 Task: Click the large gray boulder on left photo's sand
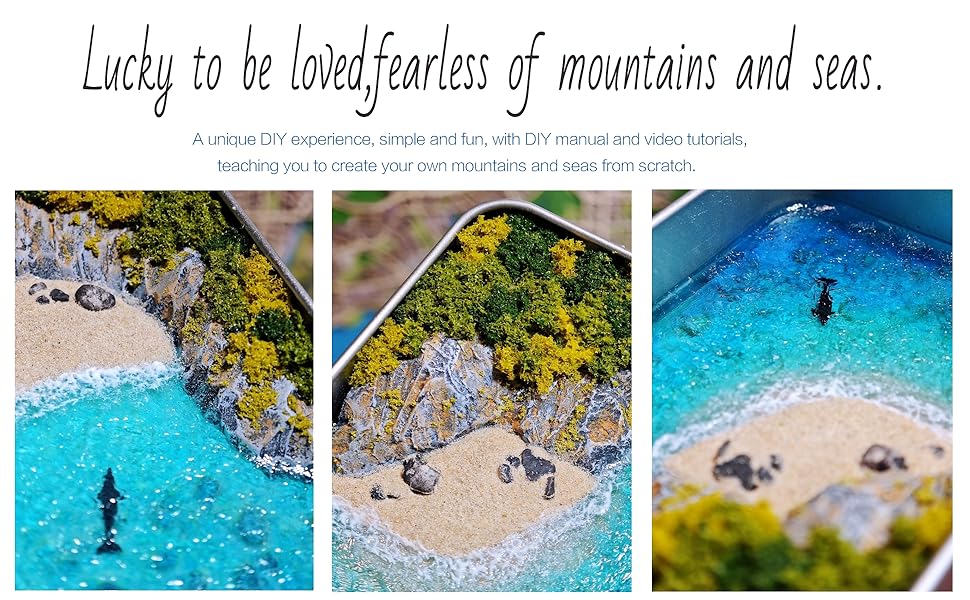[95, 297]
